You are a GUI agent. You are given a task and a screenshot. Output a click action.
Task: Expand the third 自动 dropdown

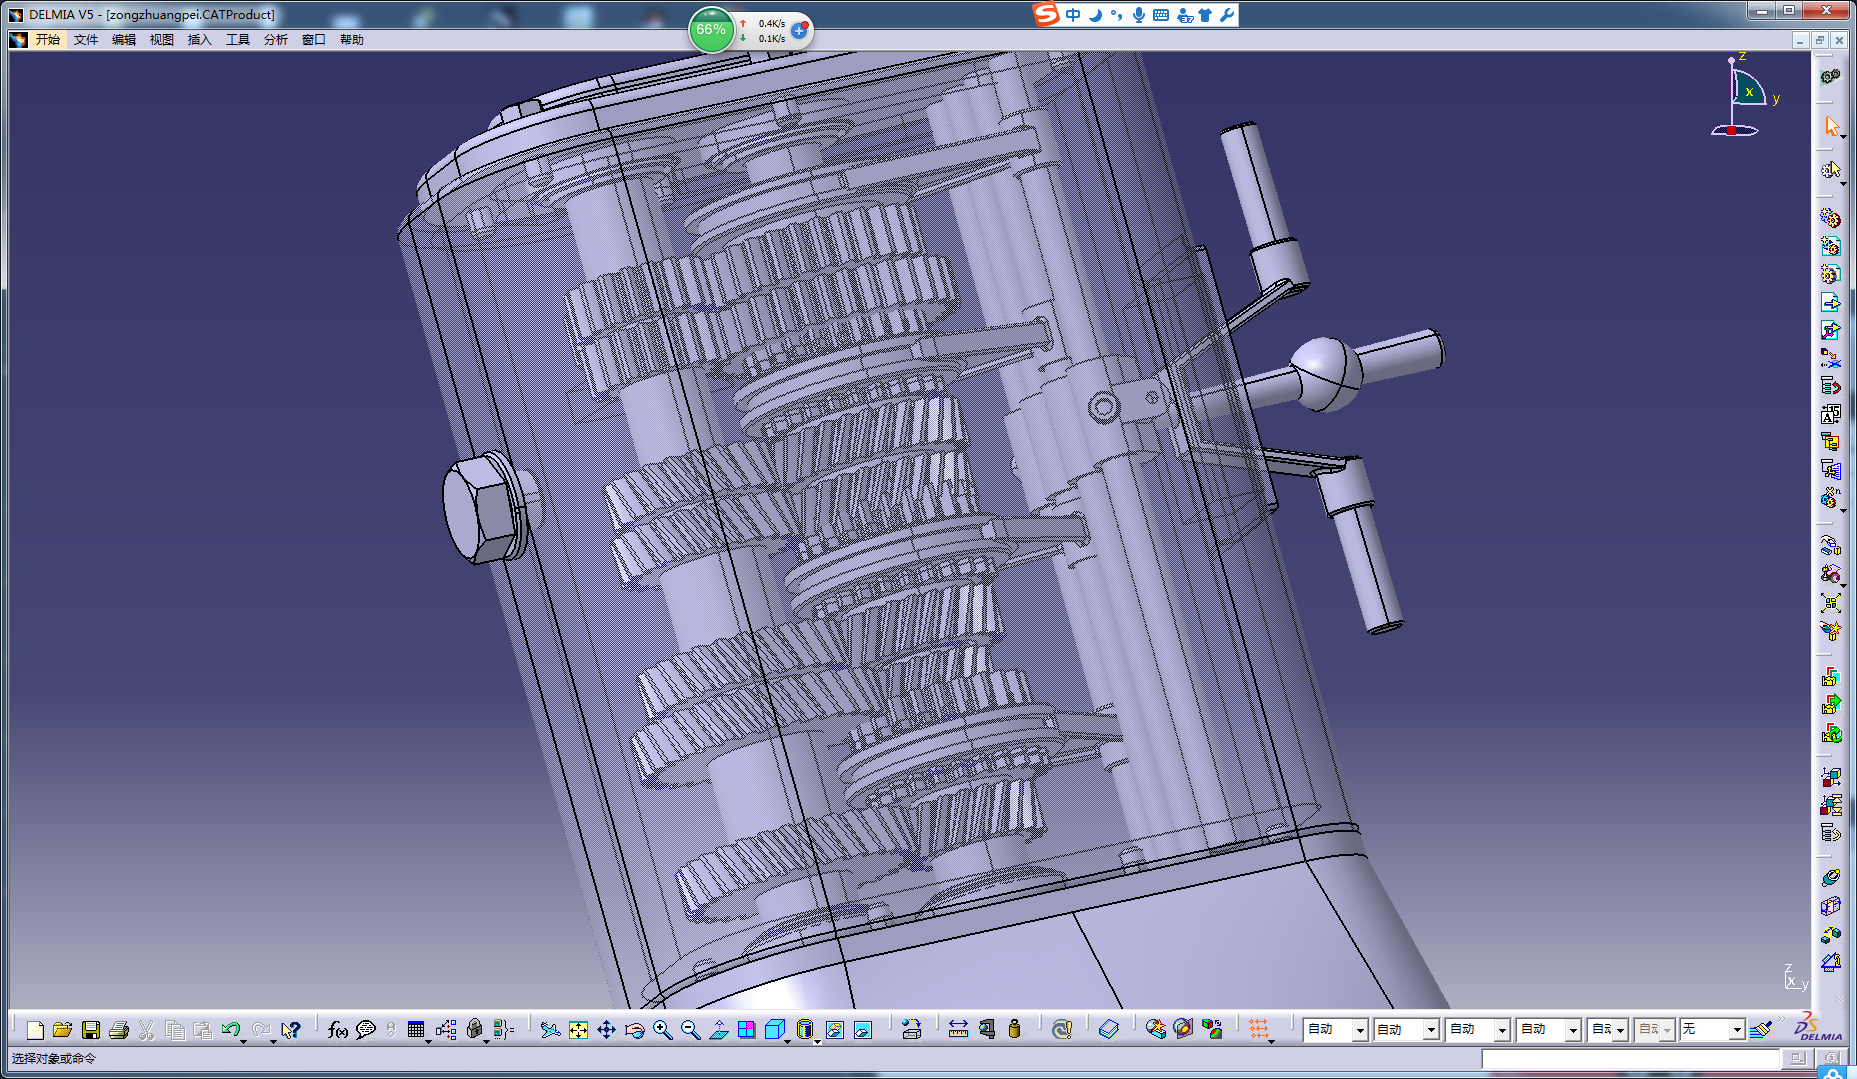(x=1502, y=1030)
